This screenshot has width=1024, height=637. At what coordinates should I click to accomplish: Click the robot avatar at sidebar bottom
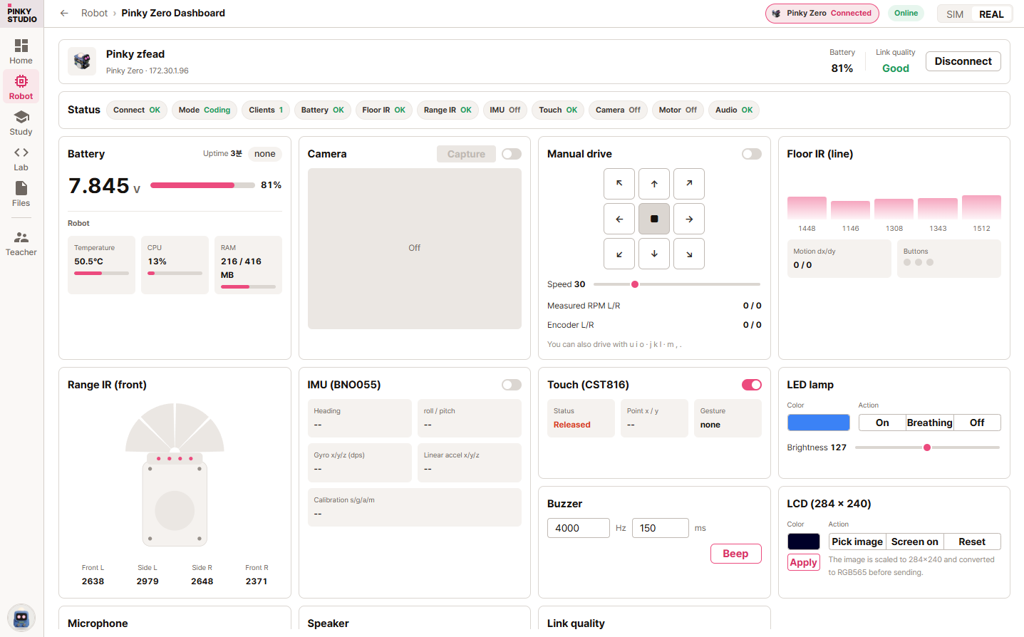[21, 618]
